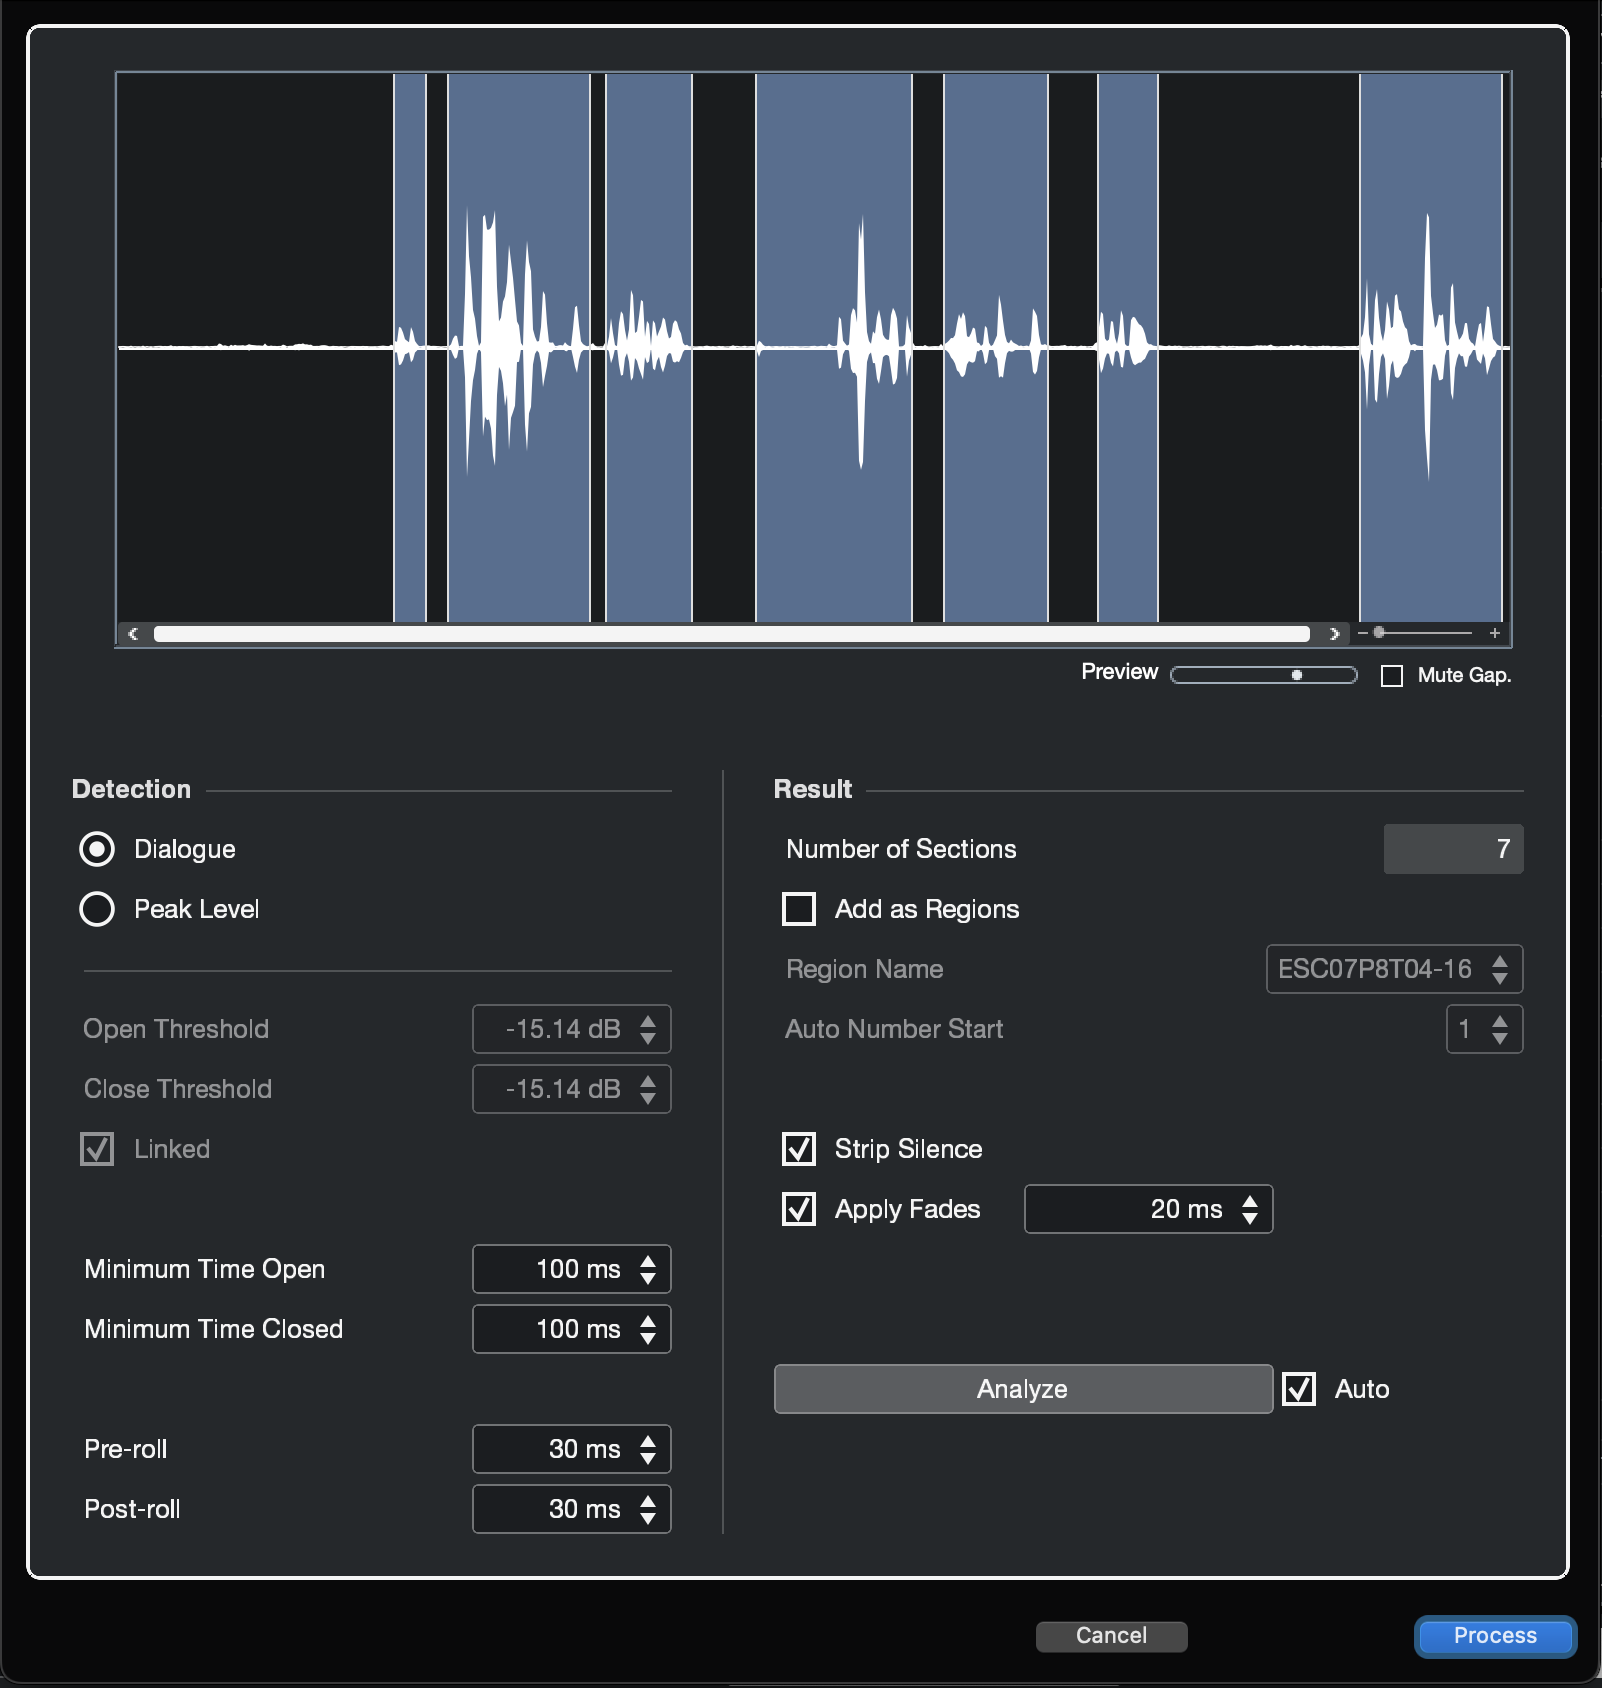Toggle the Linked thresholds checkbox

coord(97,1149)
